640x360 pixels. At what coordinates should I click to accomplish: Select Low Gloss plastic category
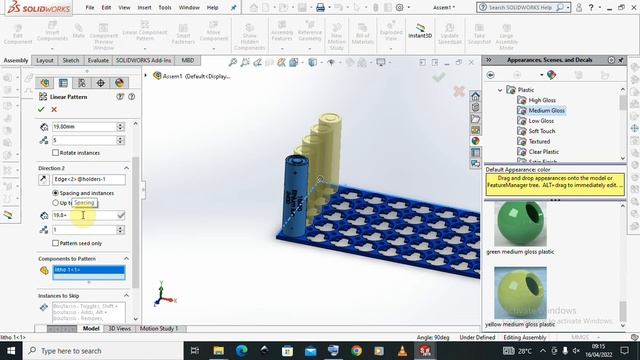point(541,121)
